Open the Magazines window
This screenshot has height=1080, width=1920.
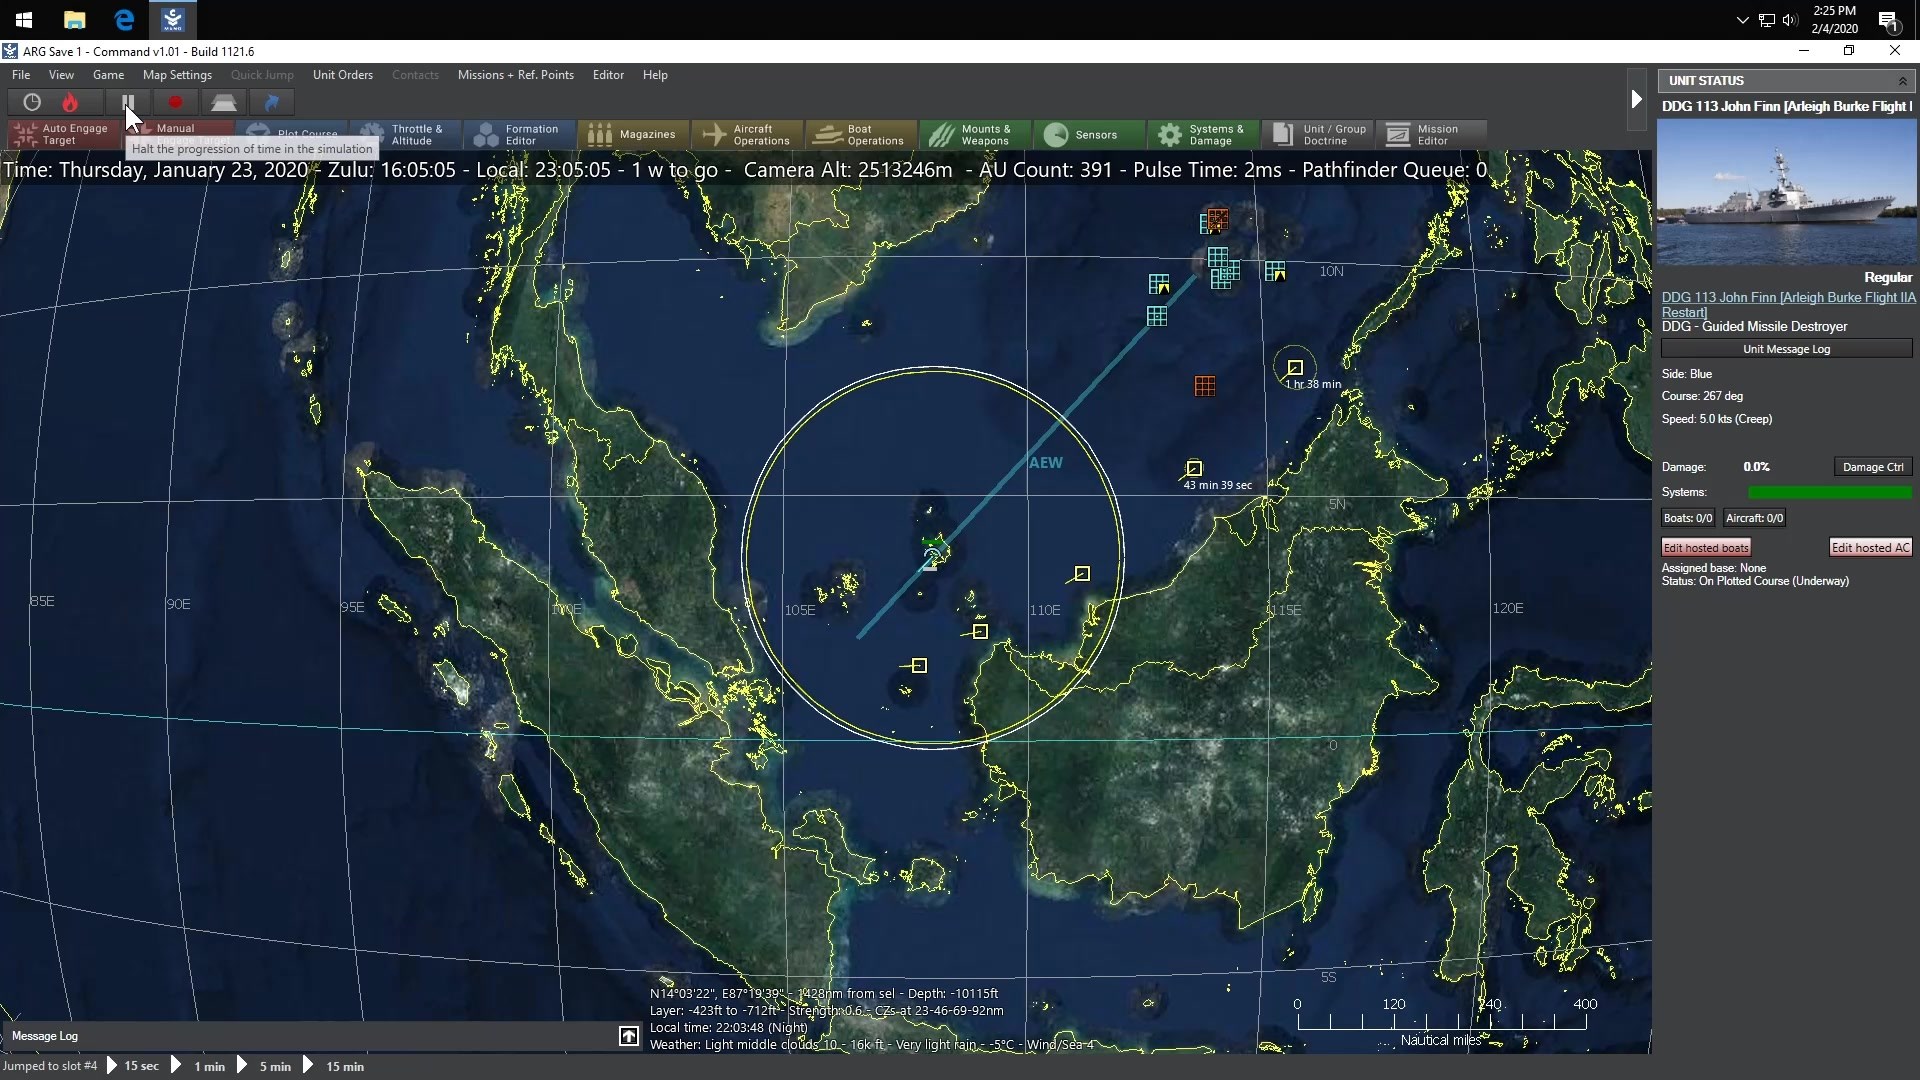pos(633,134)
